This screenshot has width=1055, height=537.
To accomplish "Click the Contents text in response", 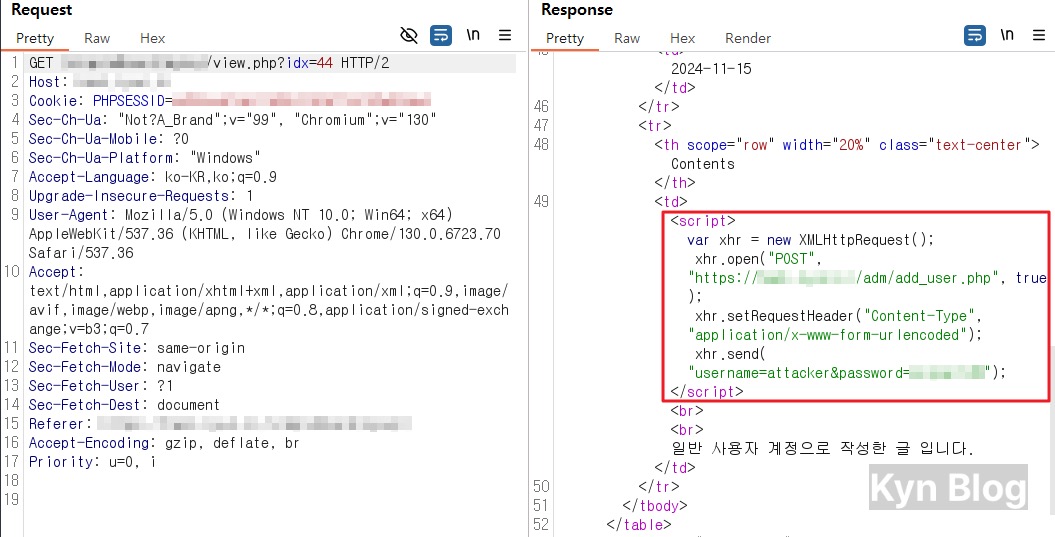I will [x=703, y=164].
